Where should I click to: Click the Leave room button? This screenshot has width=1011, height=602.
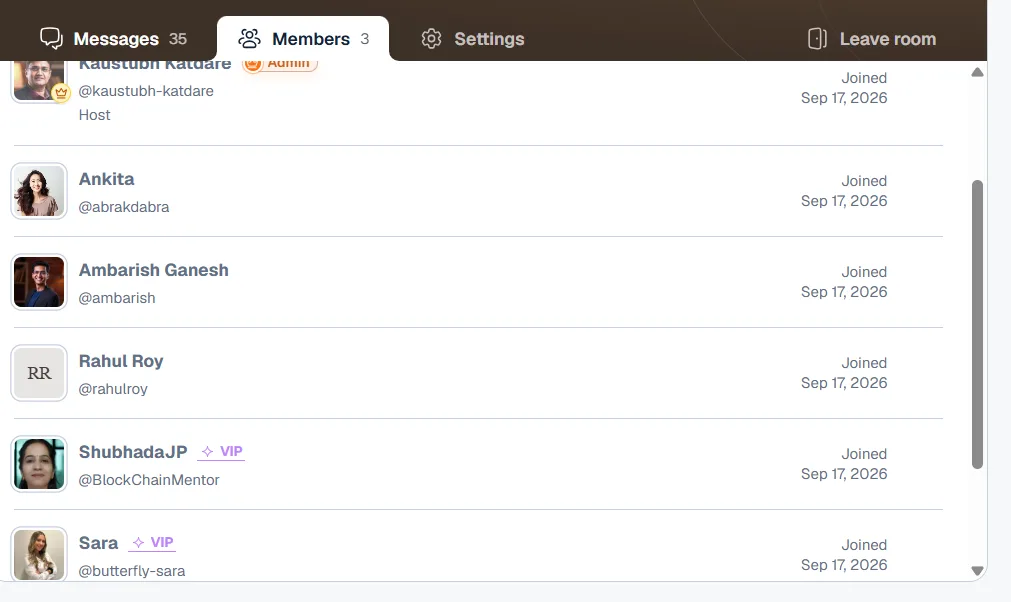click(872, 39)
